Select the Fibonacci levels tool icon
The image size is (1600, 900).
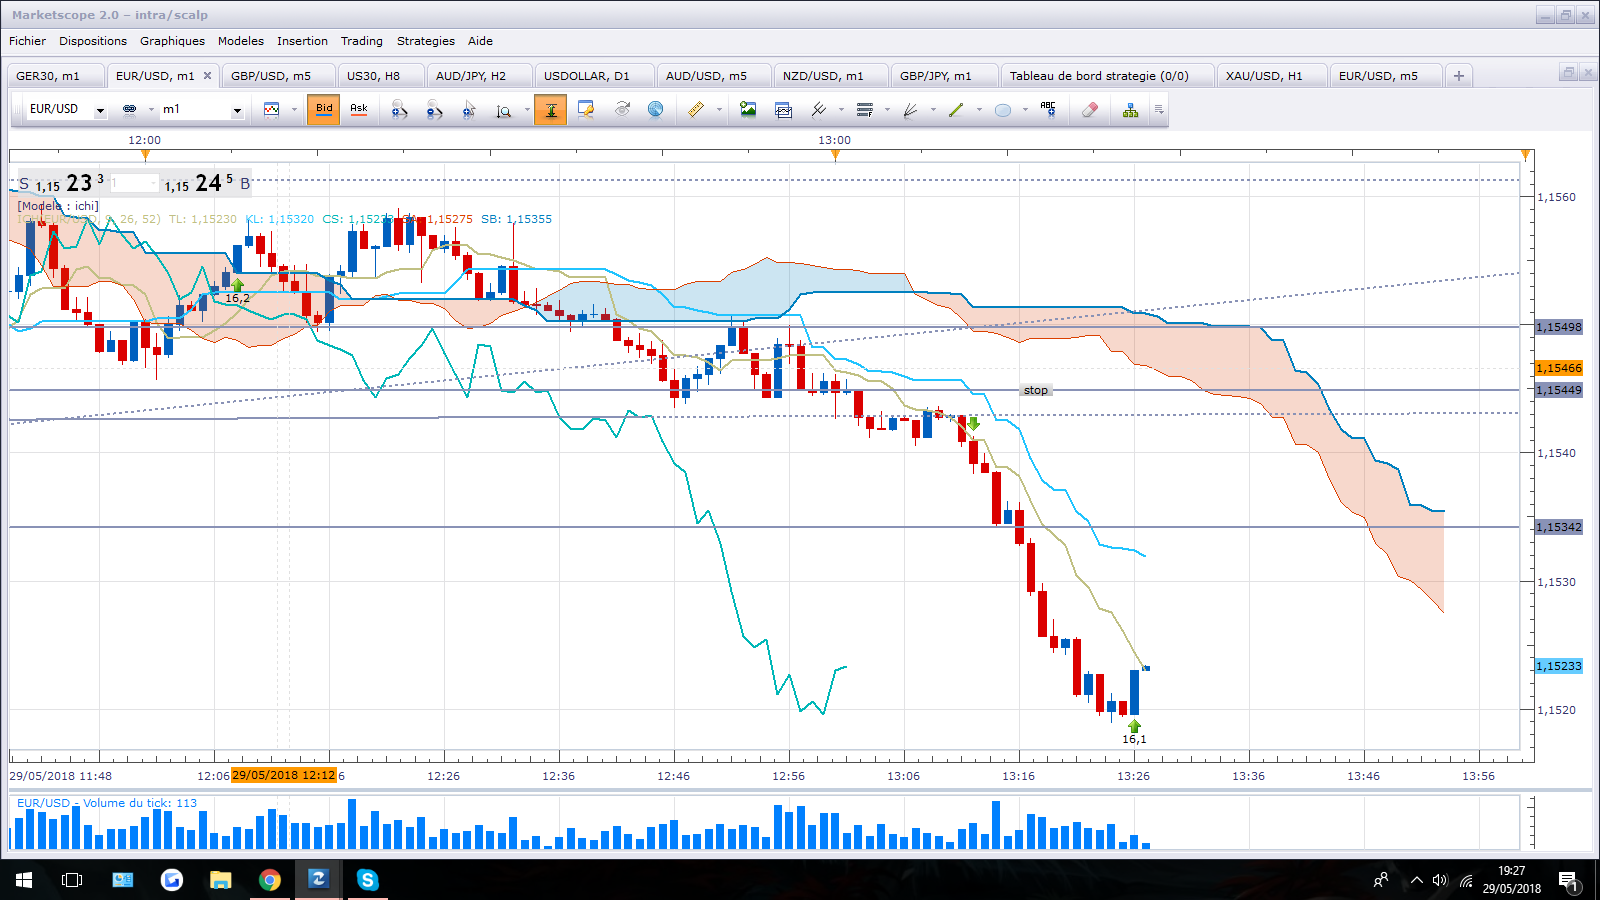pos(865,109)
